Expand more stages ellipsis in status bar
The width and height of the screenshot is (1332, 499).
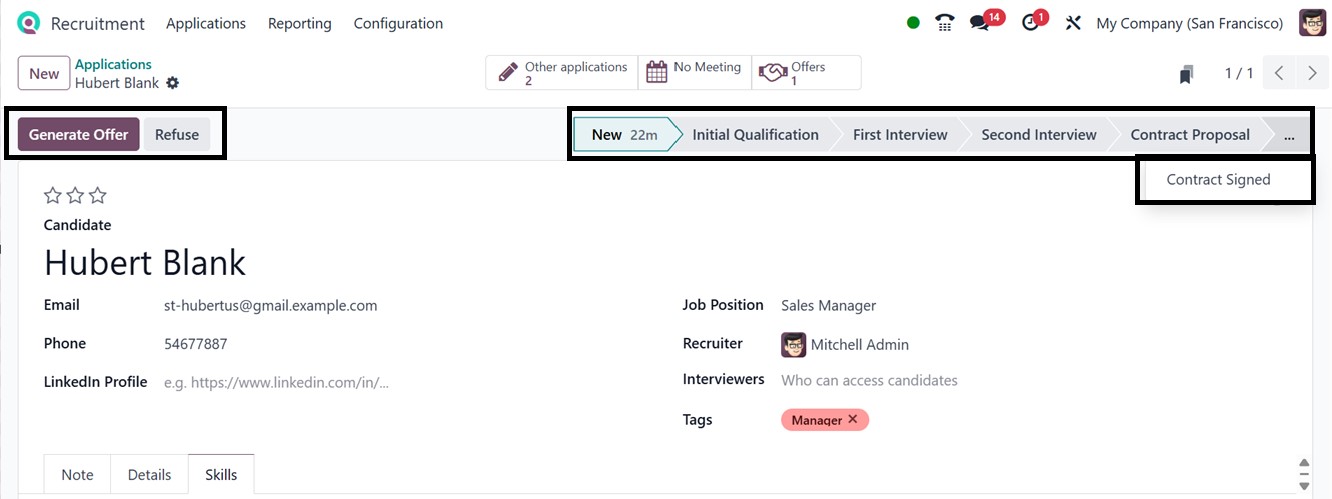point(1289,135)
